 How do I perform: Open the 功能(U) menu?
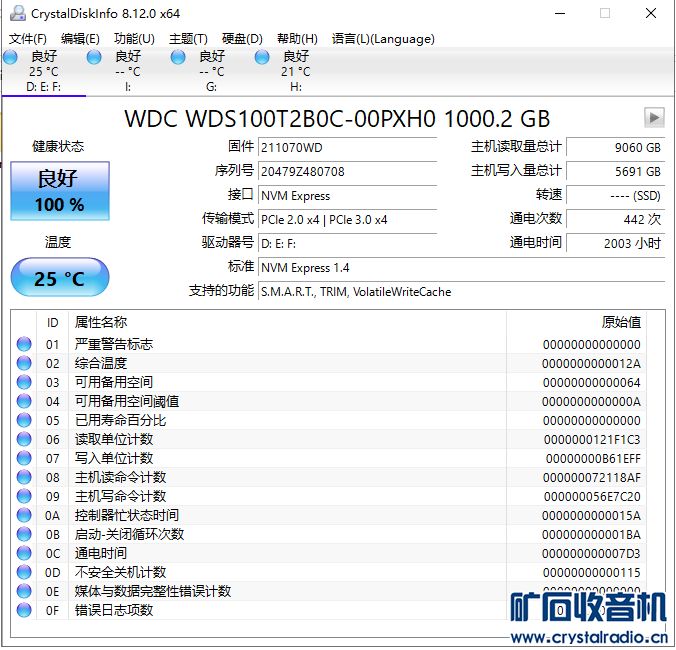[134, 39]
